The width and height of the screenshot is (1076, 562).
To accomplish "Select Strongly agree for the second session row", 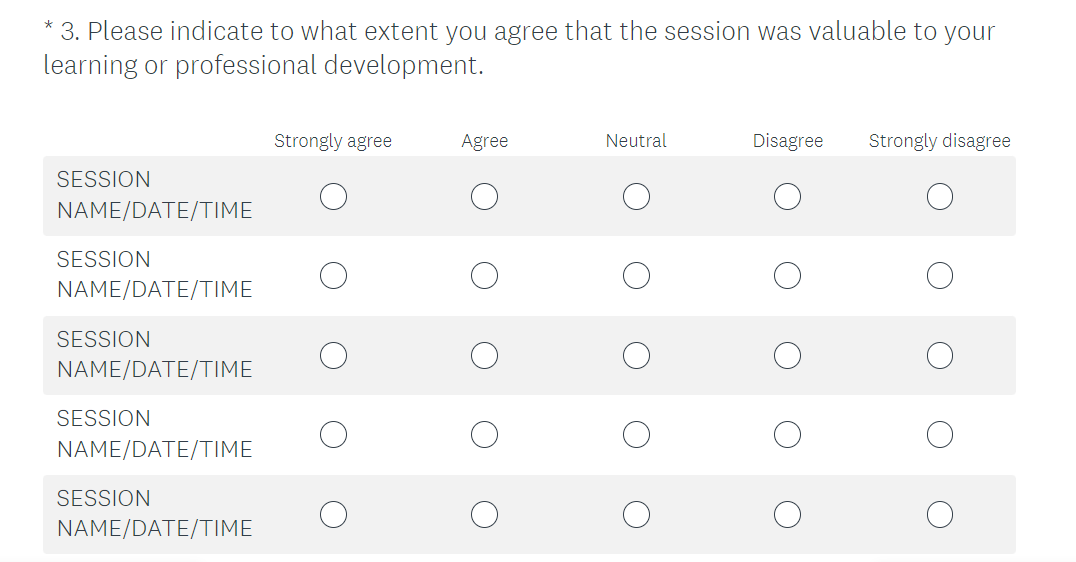I will (x=333, y=275).
